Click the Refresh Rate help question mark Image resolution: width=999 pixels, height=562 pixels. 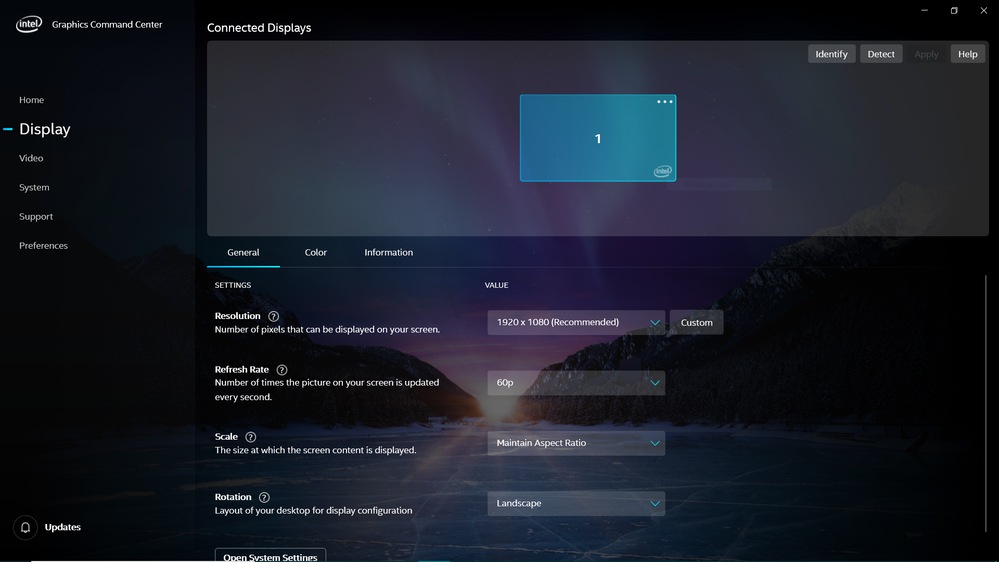(x=282, y=370)
